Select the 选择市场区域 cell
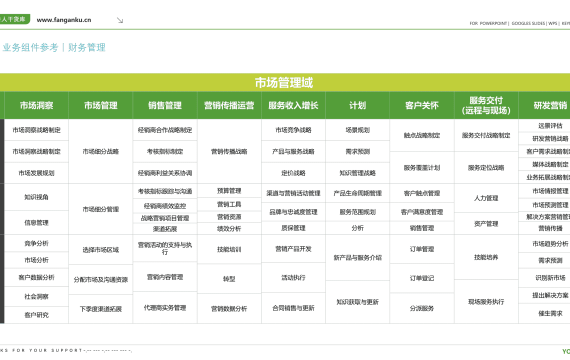The width and height of the screenshot is (570, 360). (101, 250)
